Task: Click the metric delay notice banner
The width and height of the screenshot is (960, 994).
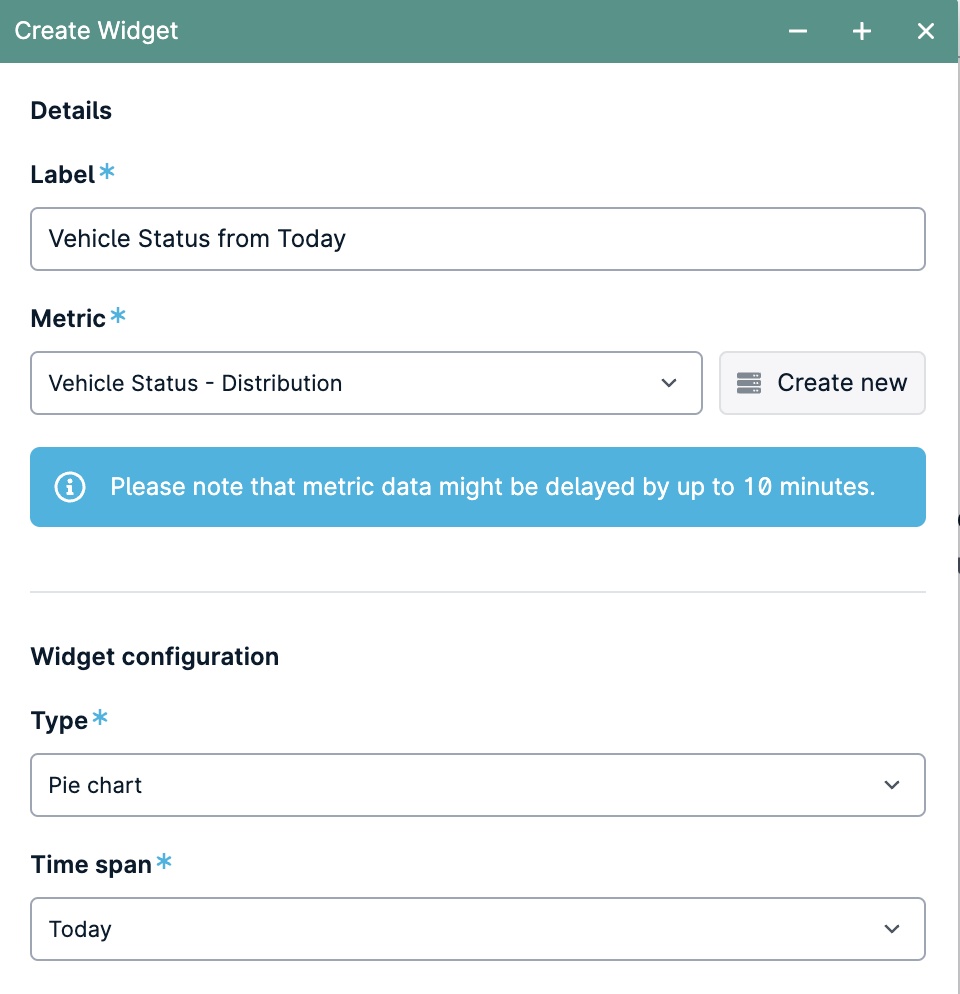Action: [478, 487]
